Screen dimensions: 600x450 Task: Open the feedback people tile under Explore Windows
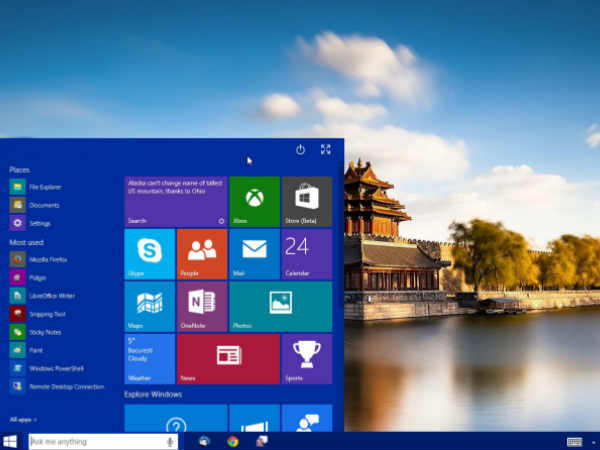point(307,418)
